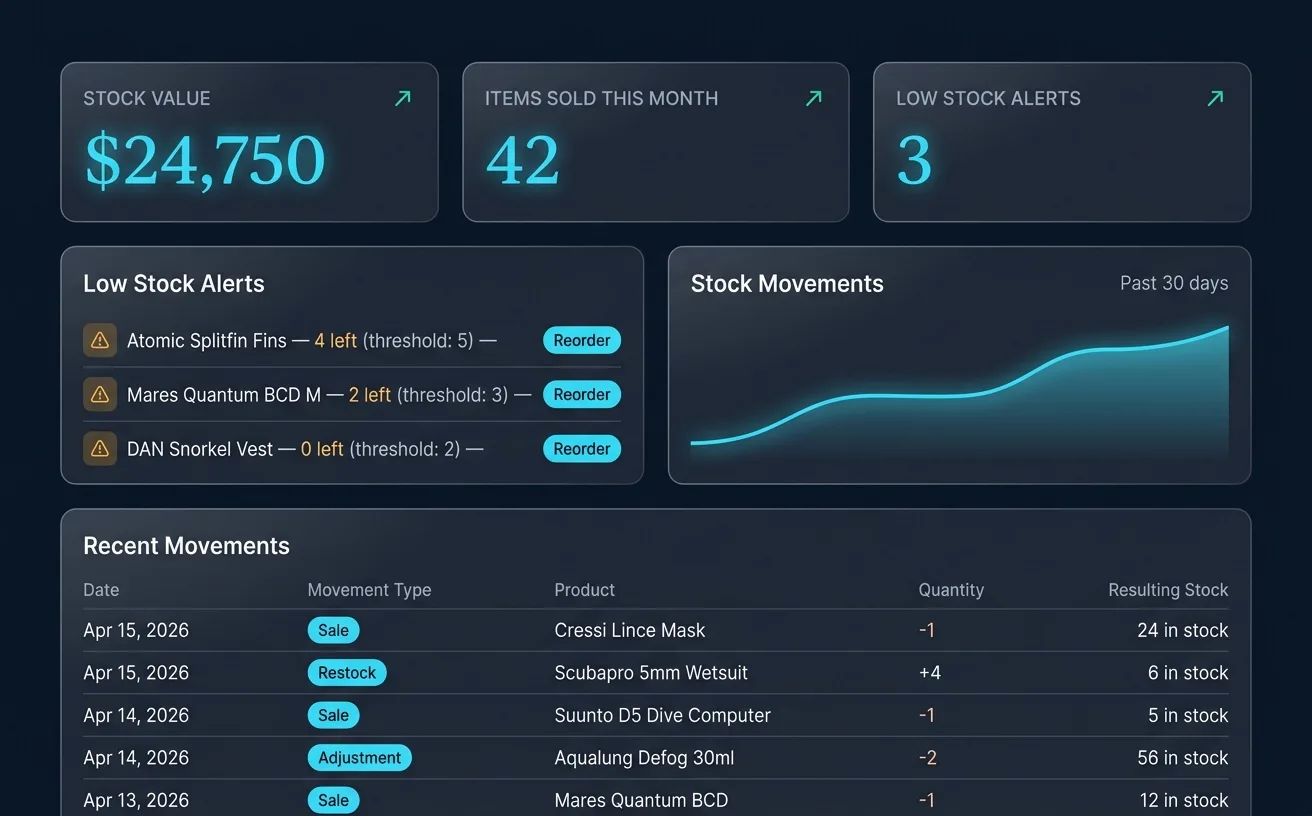Reorder DAN Snorkel Vest
This screenshot has width=1312, height=816.
582,449
